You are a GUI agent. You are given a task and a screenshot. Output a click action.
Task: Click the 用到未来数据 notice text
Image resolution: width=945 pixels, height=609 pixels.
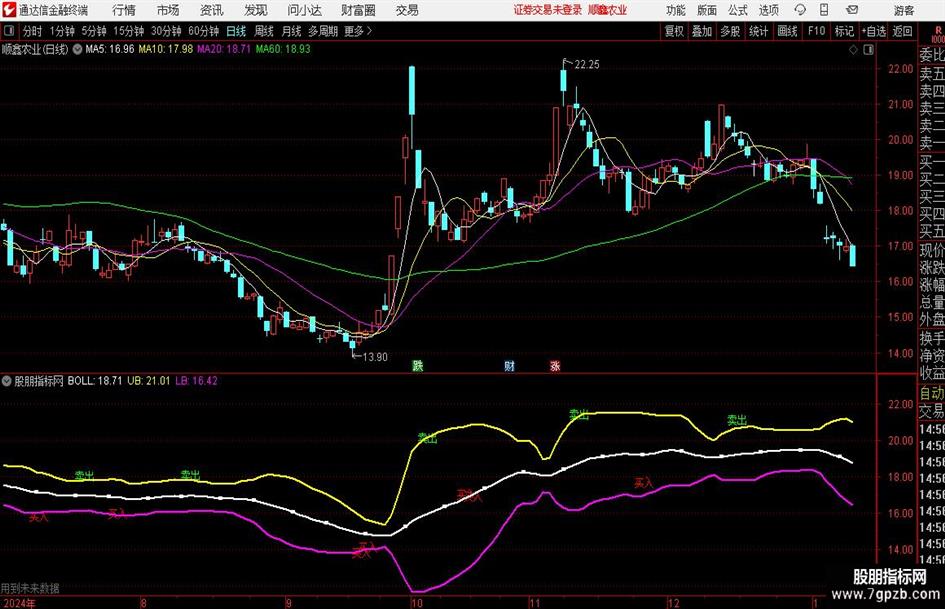coord(30,588)
